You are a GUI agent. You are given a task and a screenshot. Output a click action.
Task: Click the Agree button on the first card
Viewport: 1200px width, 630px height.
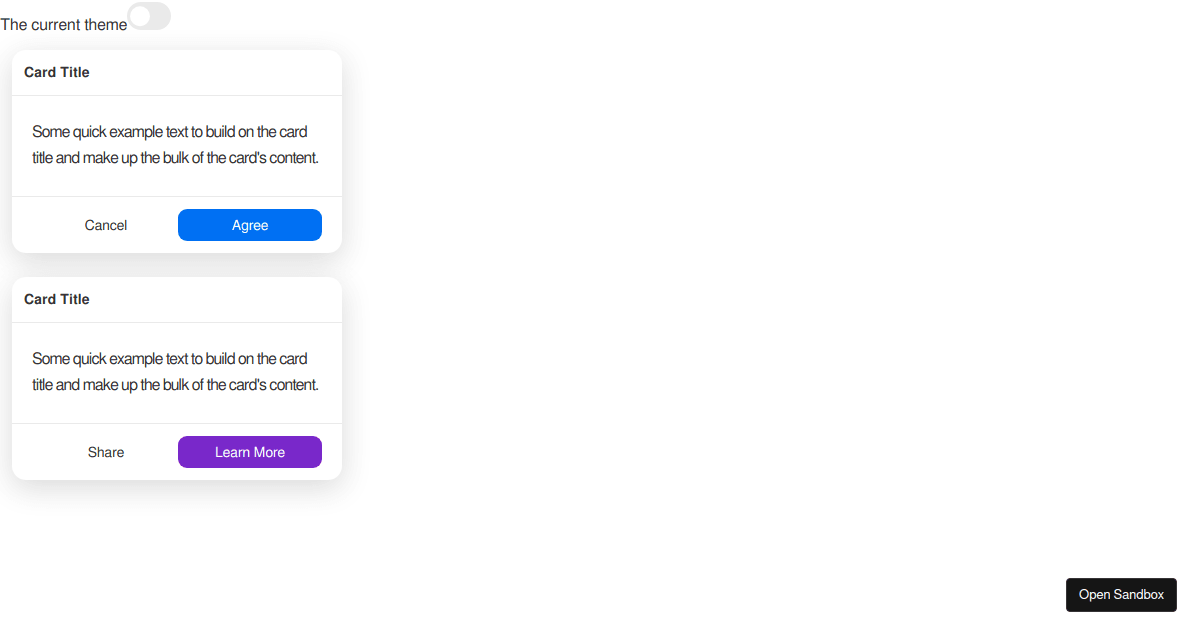pyautogui.click(x=249, y=224)
